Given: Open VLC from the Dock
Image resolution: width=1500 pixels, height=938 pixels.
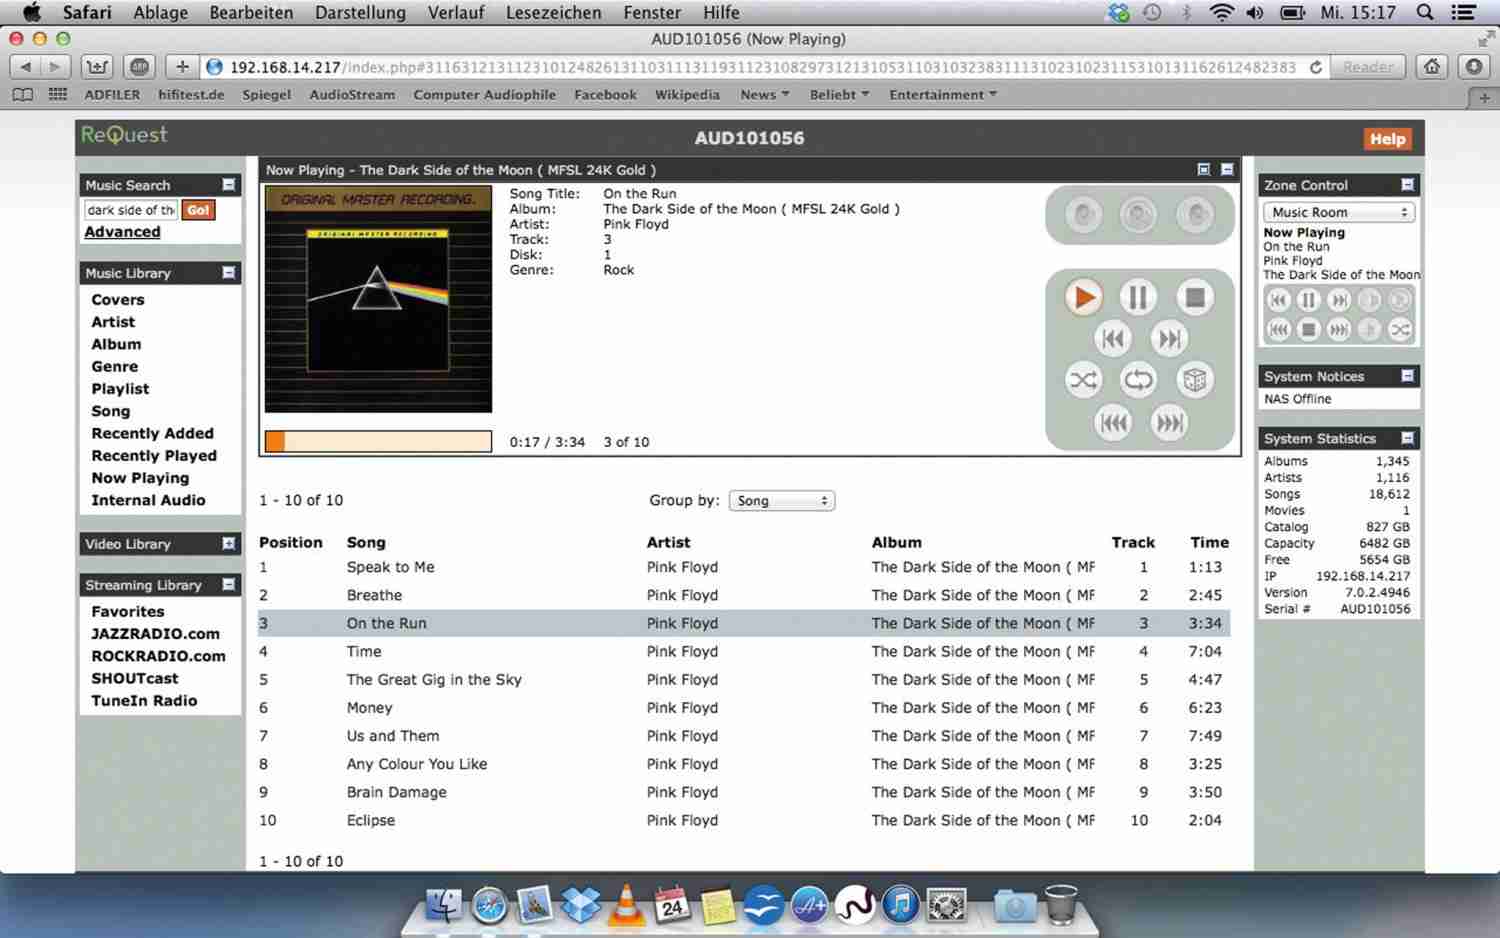Looking at the screenshot, I should coord(626,903).
